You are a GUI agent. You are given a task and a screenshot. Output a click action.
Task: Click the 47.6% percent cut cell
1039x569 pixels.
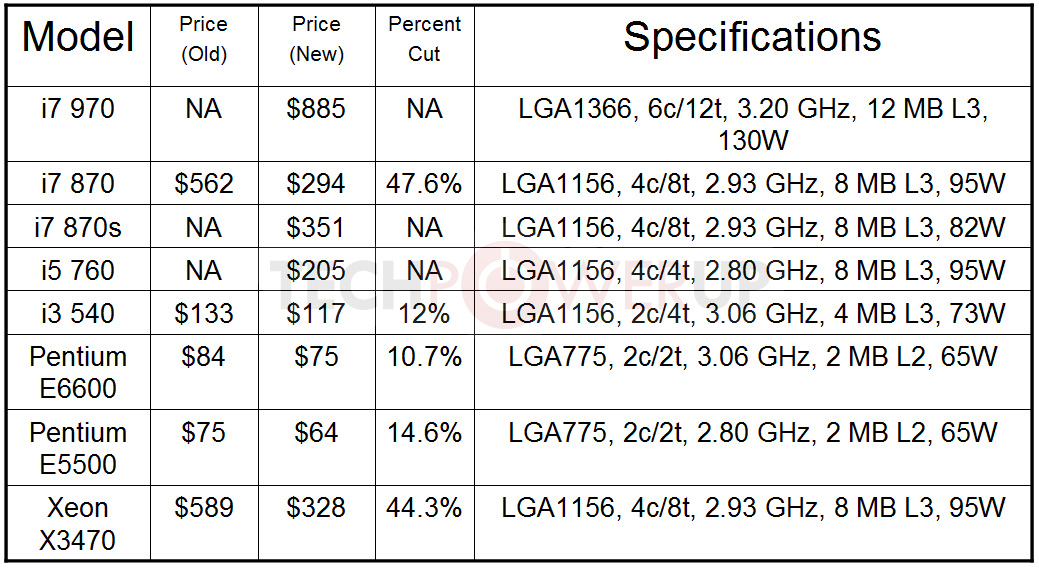424,184
